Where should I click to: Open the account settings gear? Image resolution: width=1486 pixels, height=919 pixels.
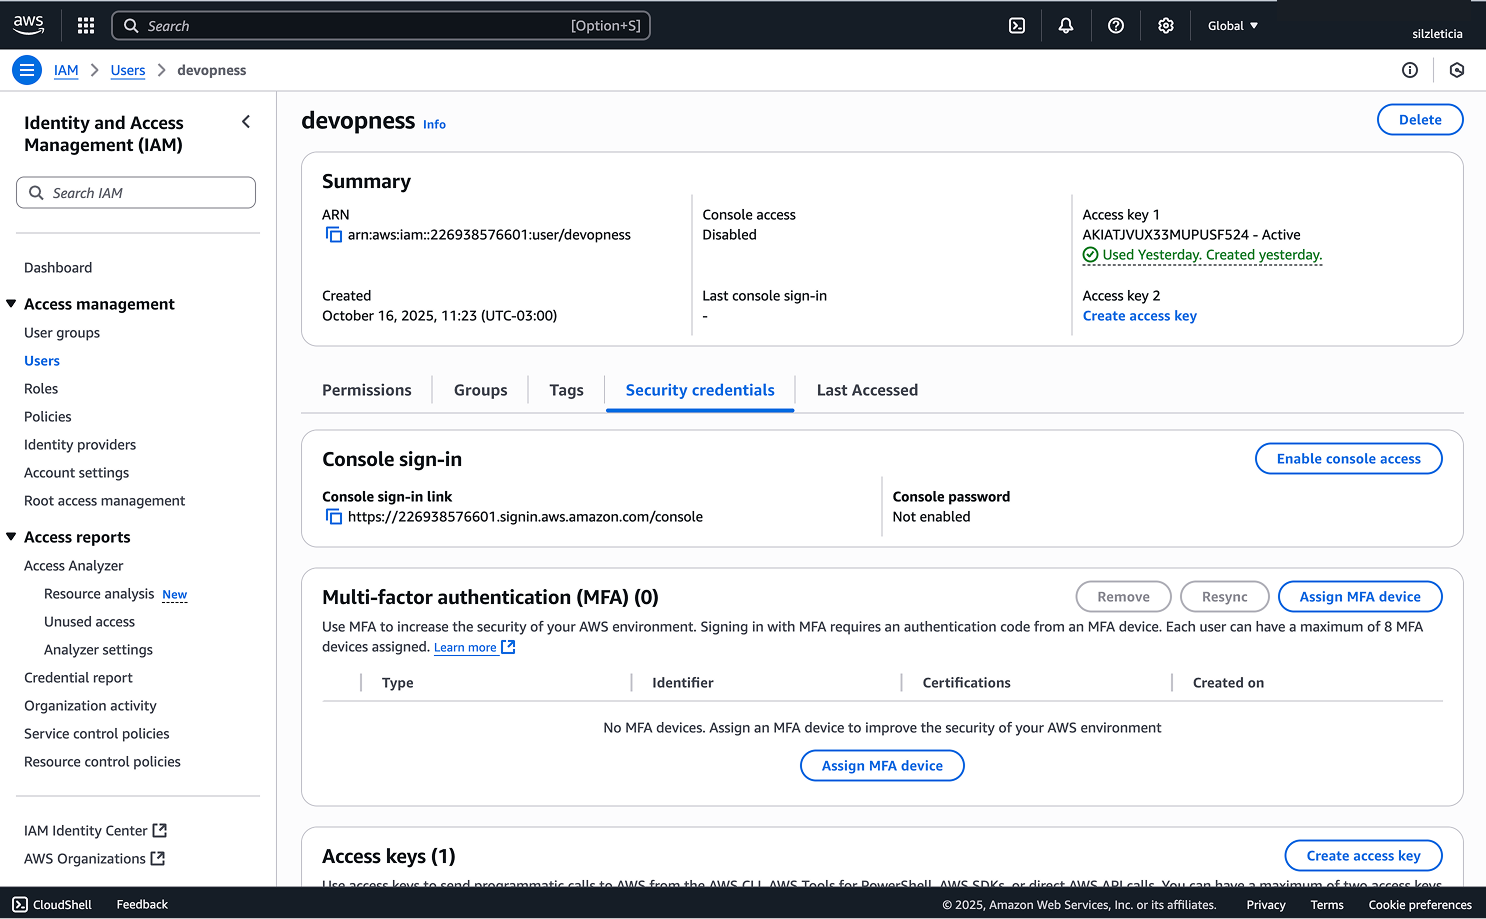1165,25
